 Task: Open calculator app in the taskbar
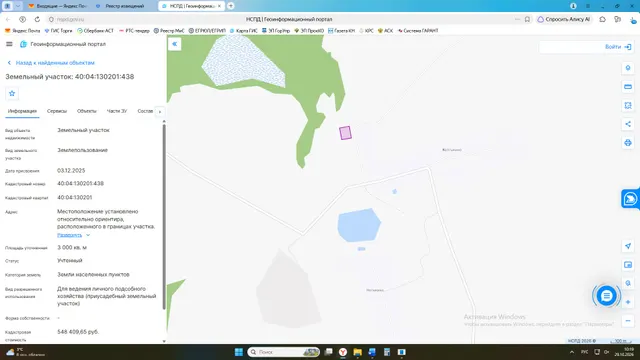[387, 352]
